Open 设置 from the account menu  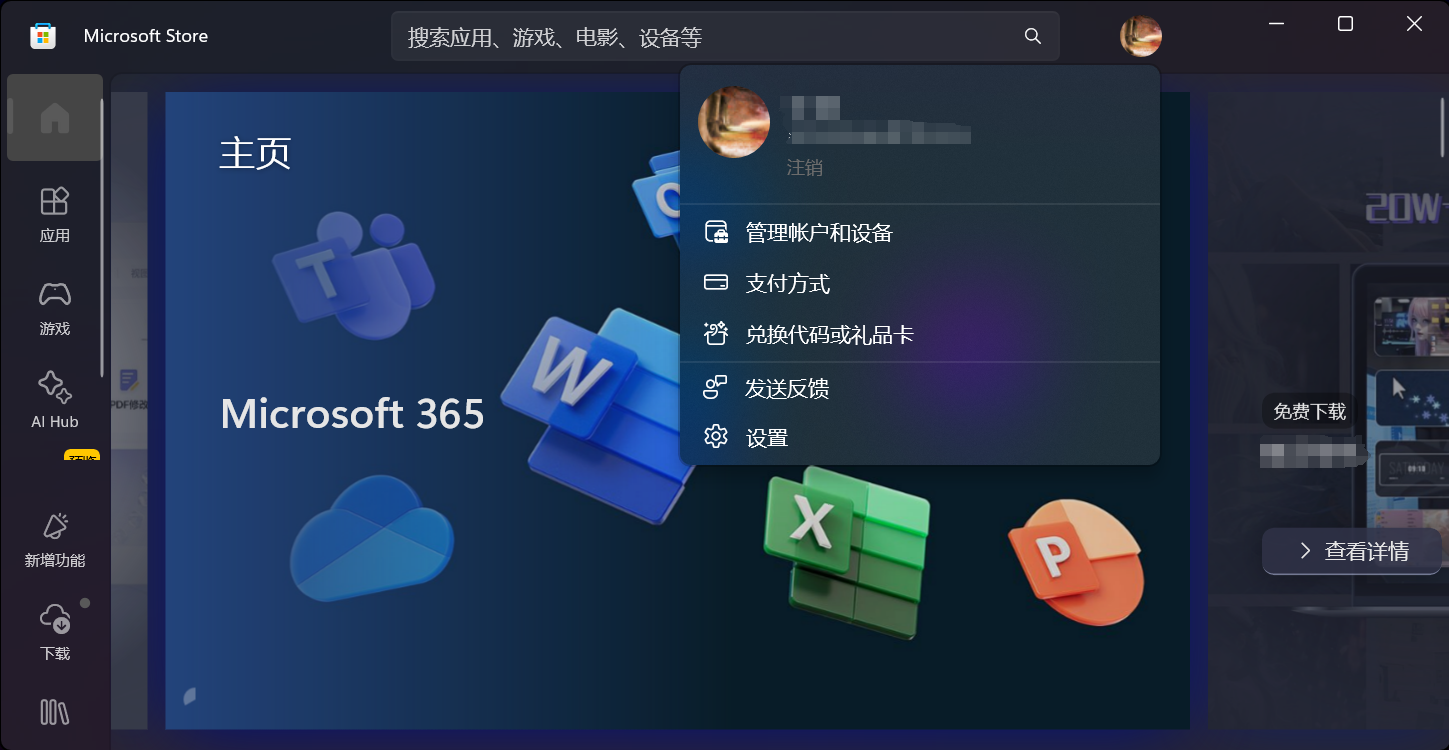[920, 438]
